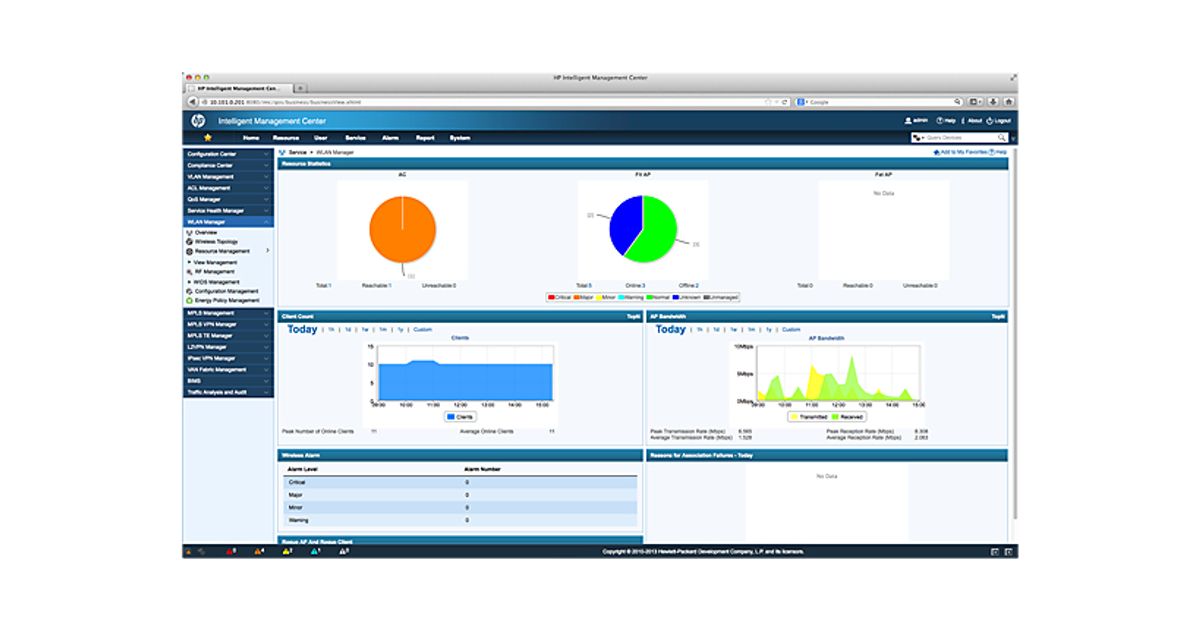The width and height of the screenshot is (1200, 630).
Task: Click the browser home icon
Action: pos(1009,102)
